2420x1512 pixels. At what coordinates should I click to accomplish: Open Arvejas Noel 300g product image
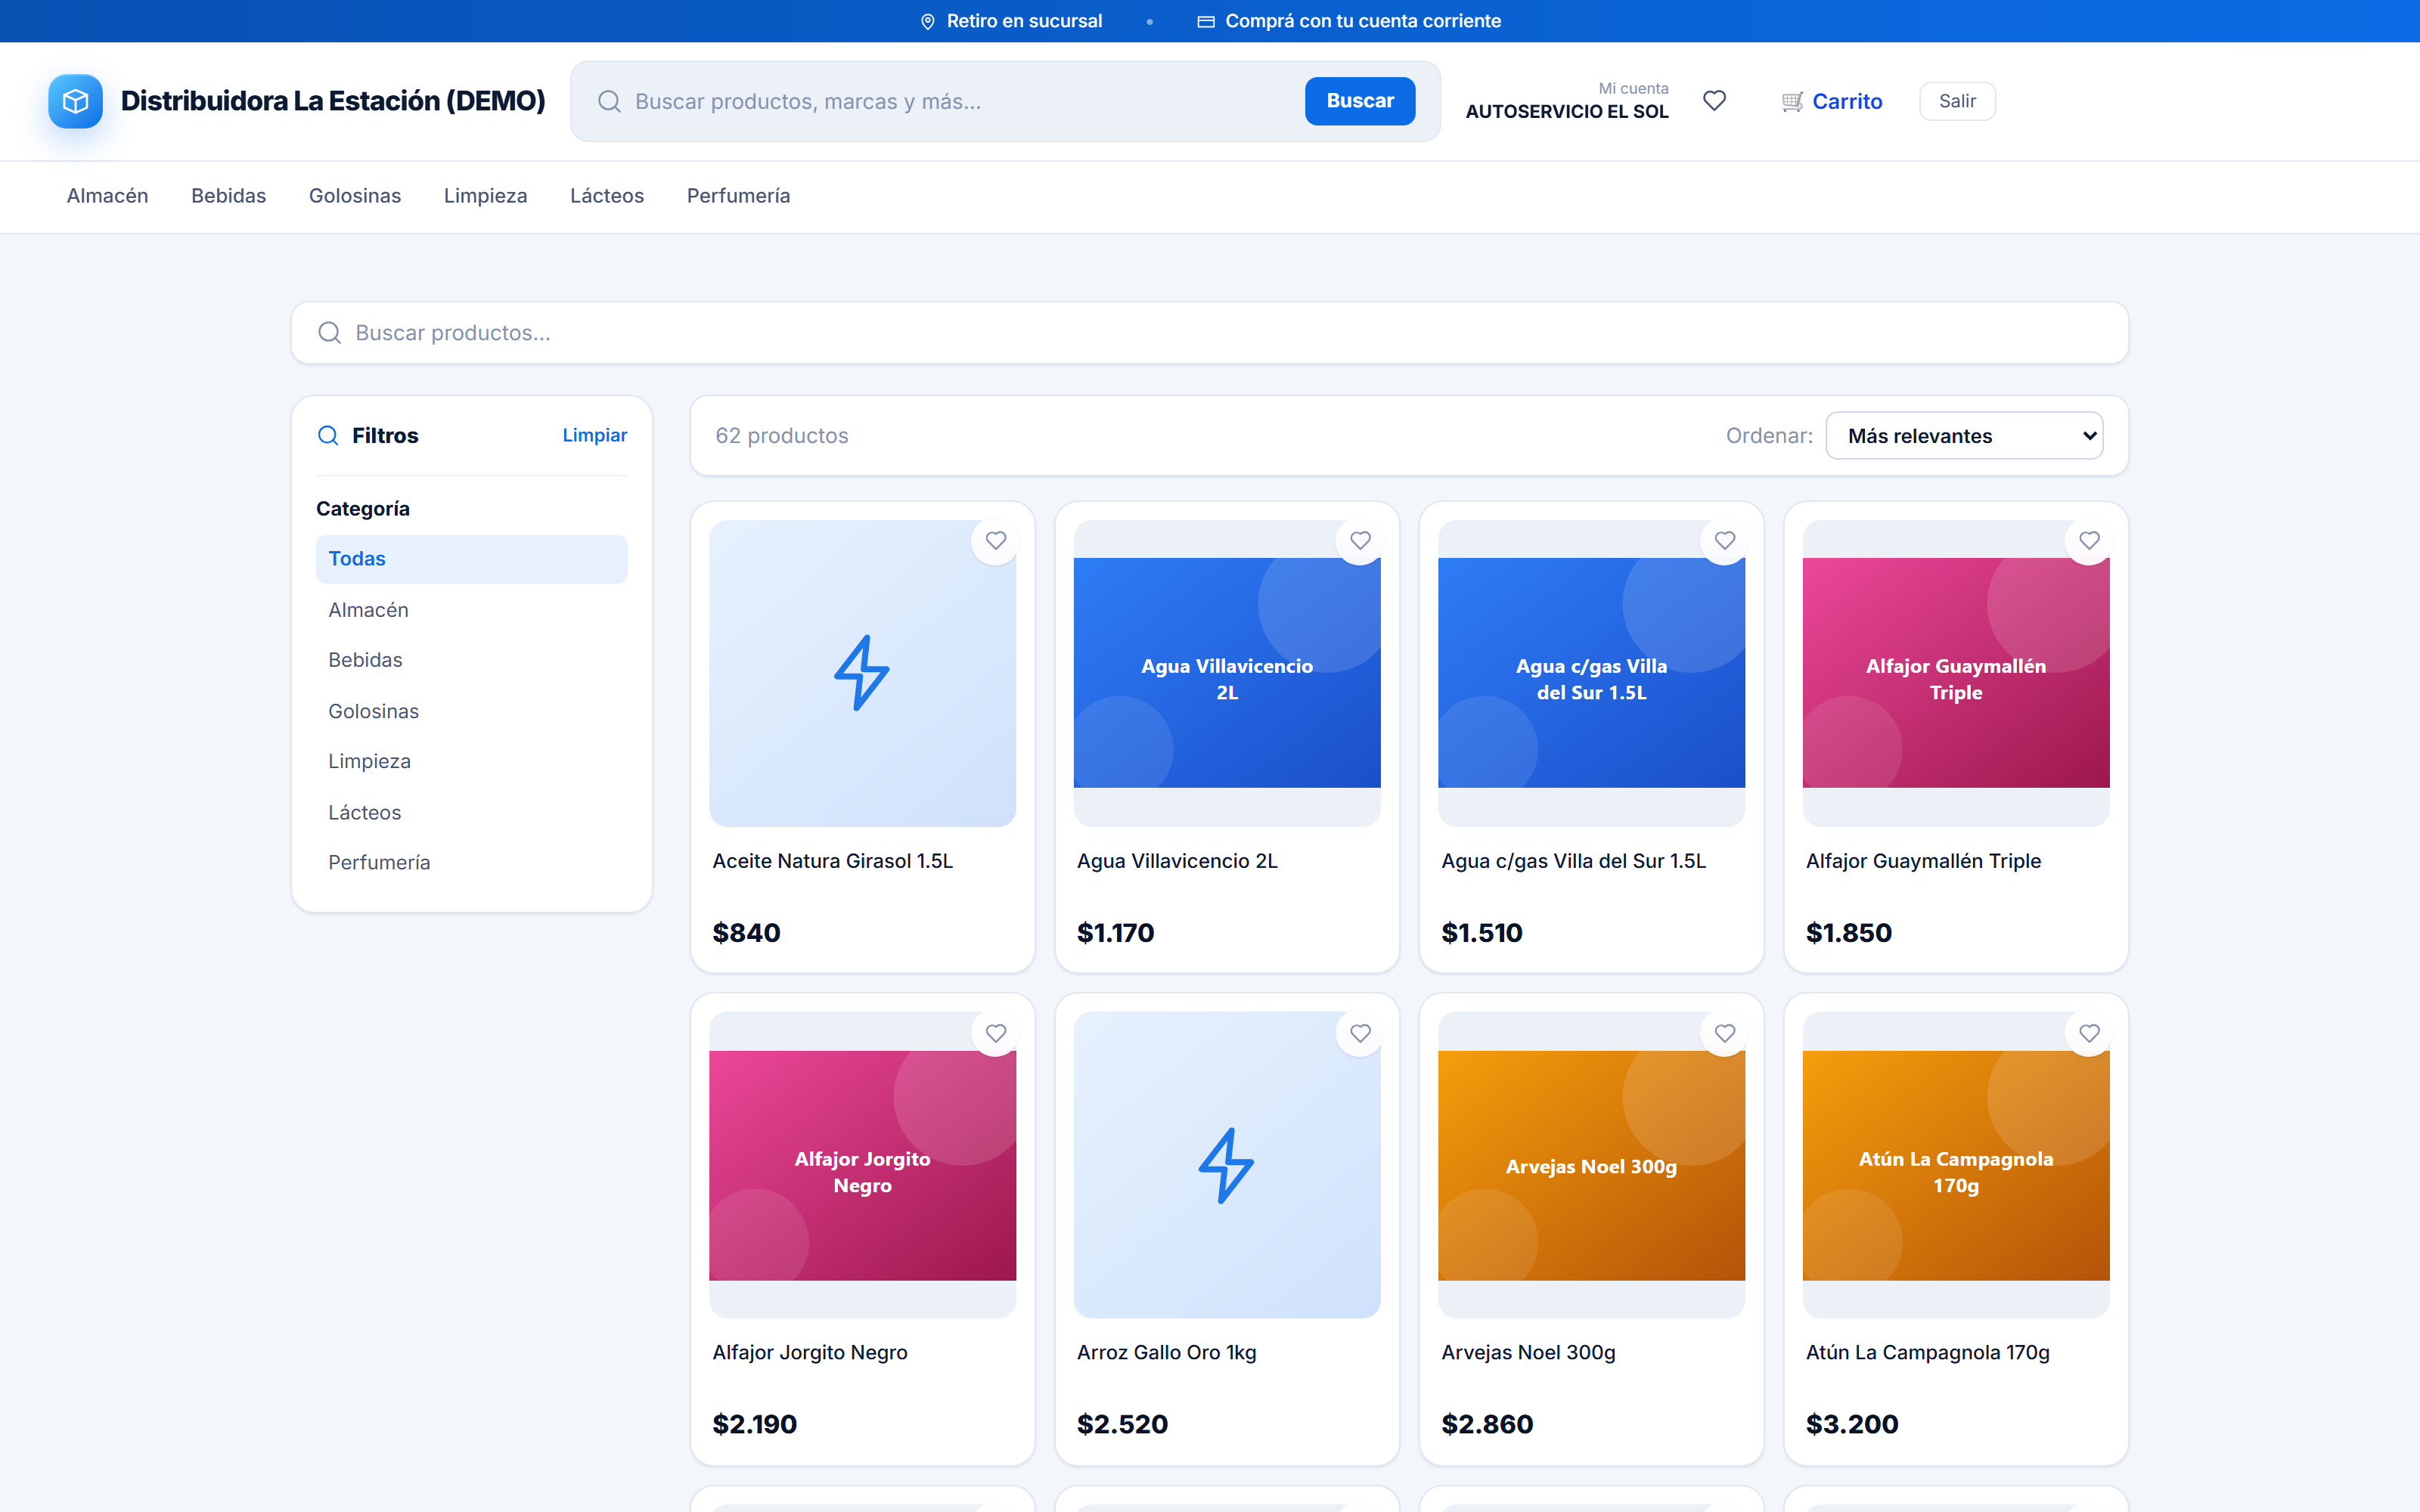pyautogui.click(x=1591, y=1165)
